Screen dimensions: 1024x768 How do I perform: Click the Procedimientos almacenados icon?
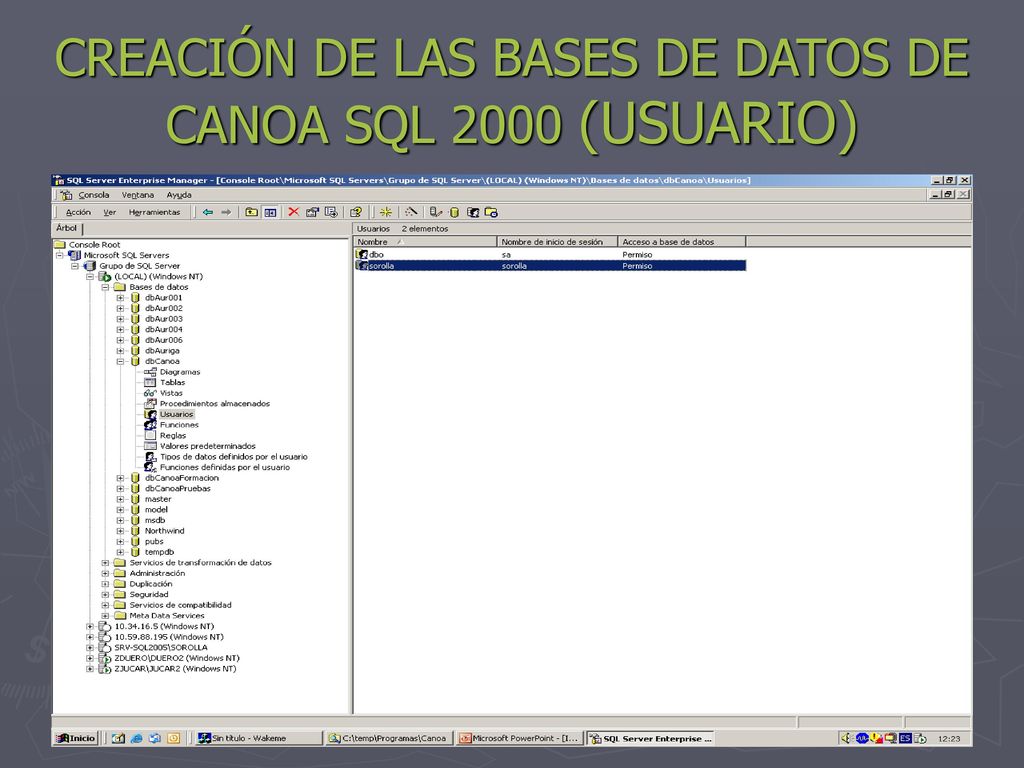(x=150, y=404)
